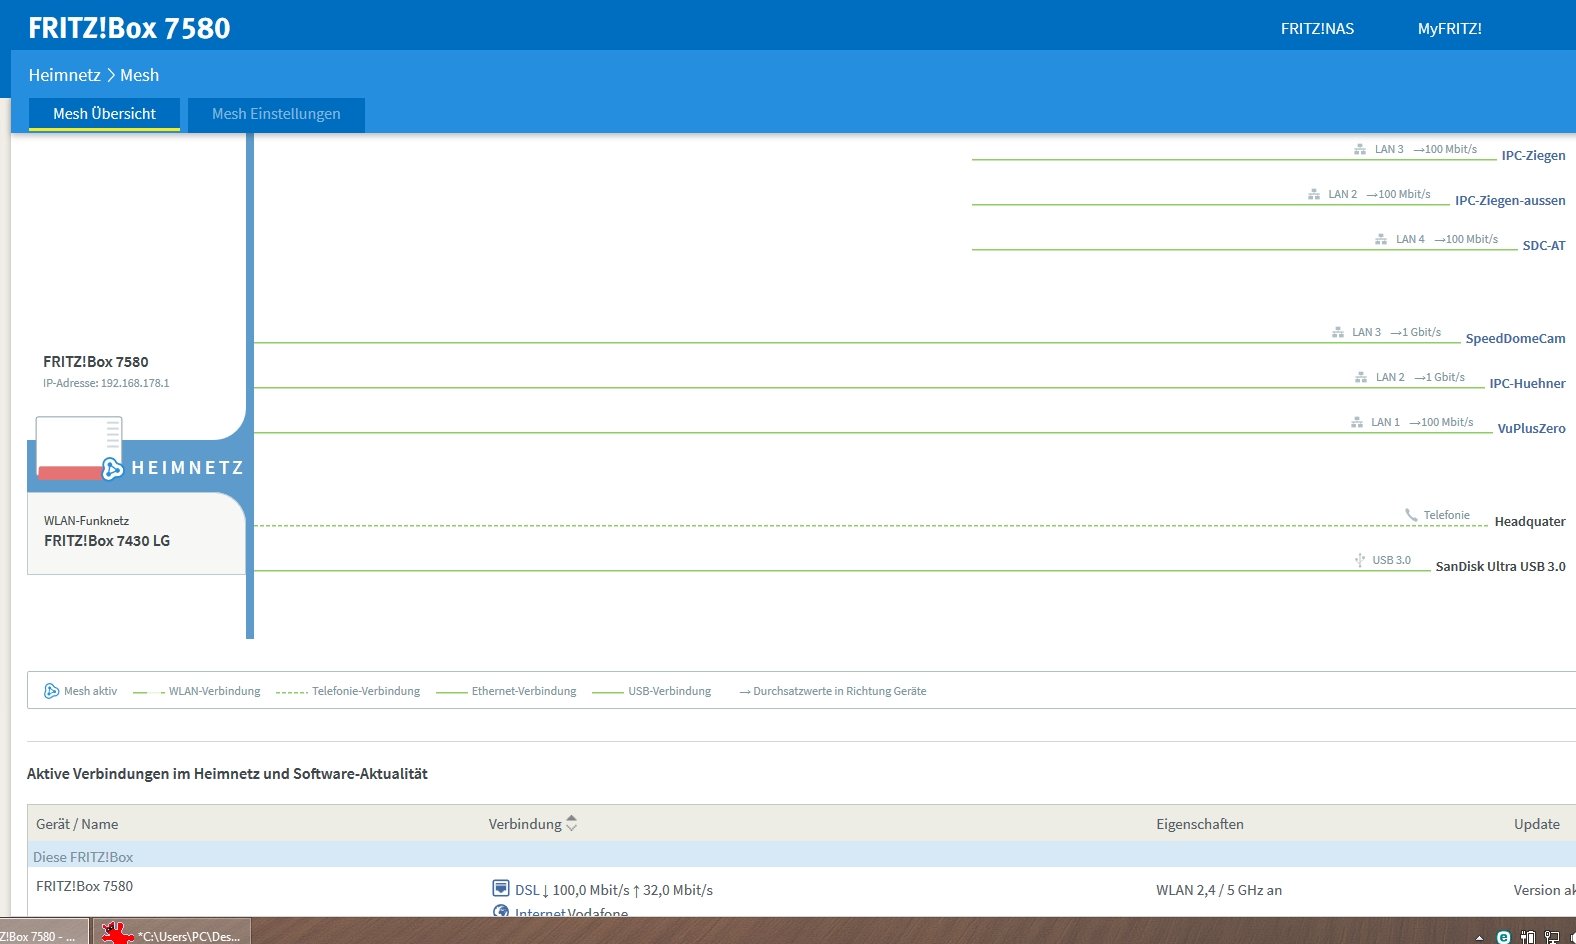Click the phone icon next to Telefonie

click(x=1411, y=515)
